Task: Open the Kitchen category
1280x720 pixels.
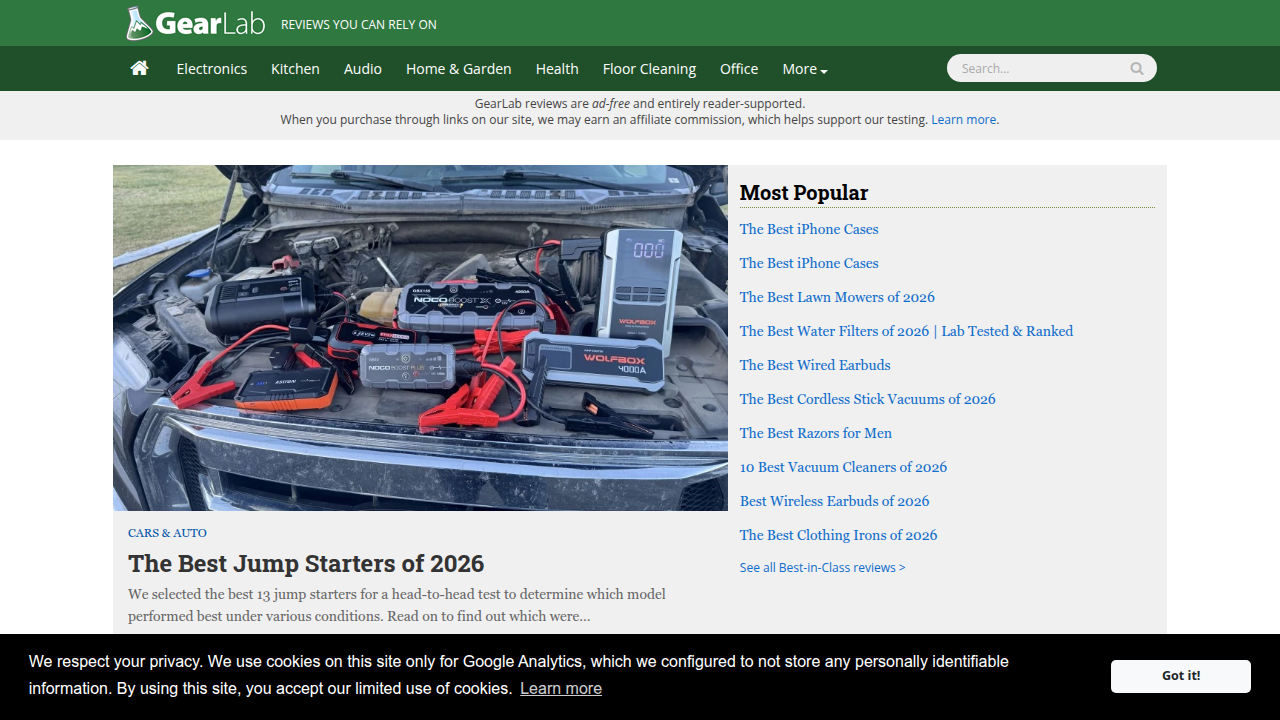Action: [x=295, y=69]
